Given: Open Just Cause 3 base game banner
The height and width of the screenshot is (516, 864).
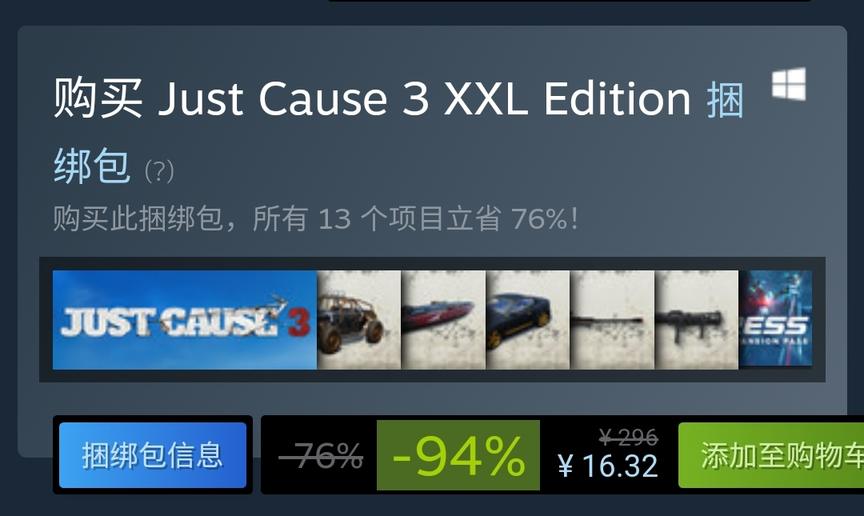Looking at the screenshot, I should pyautogui.click(x=185, y=320).
